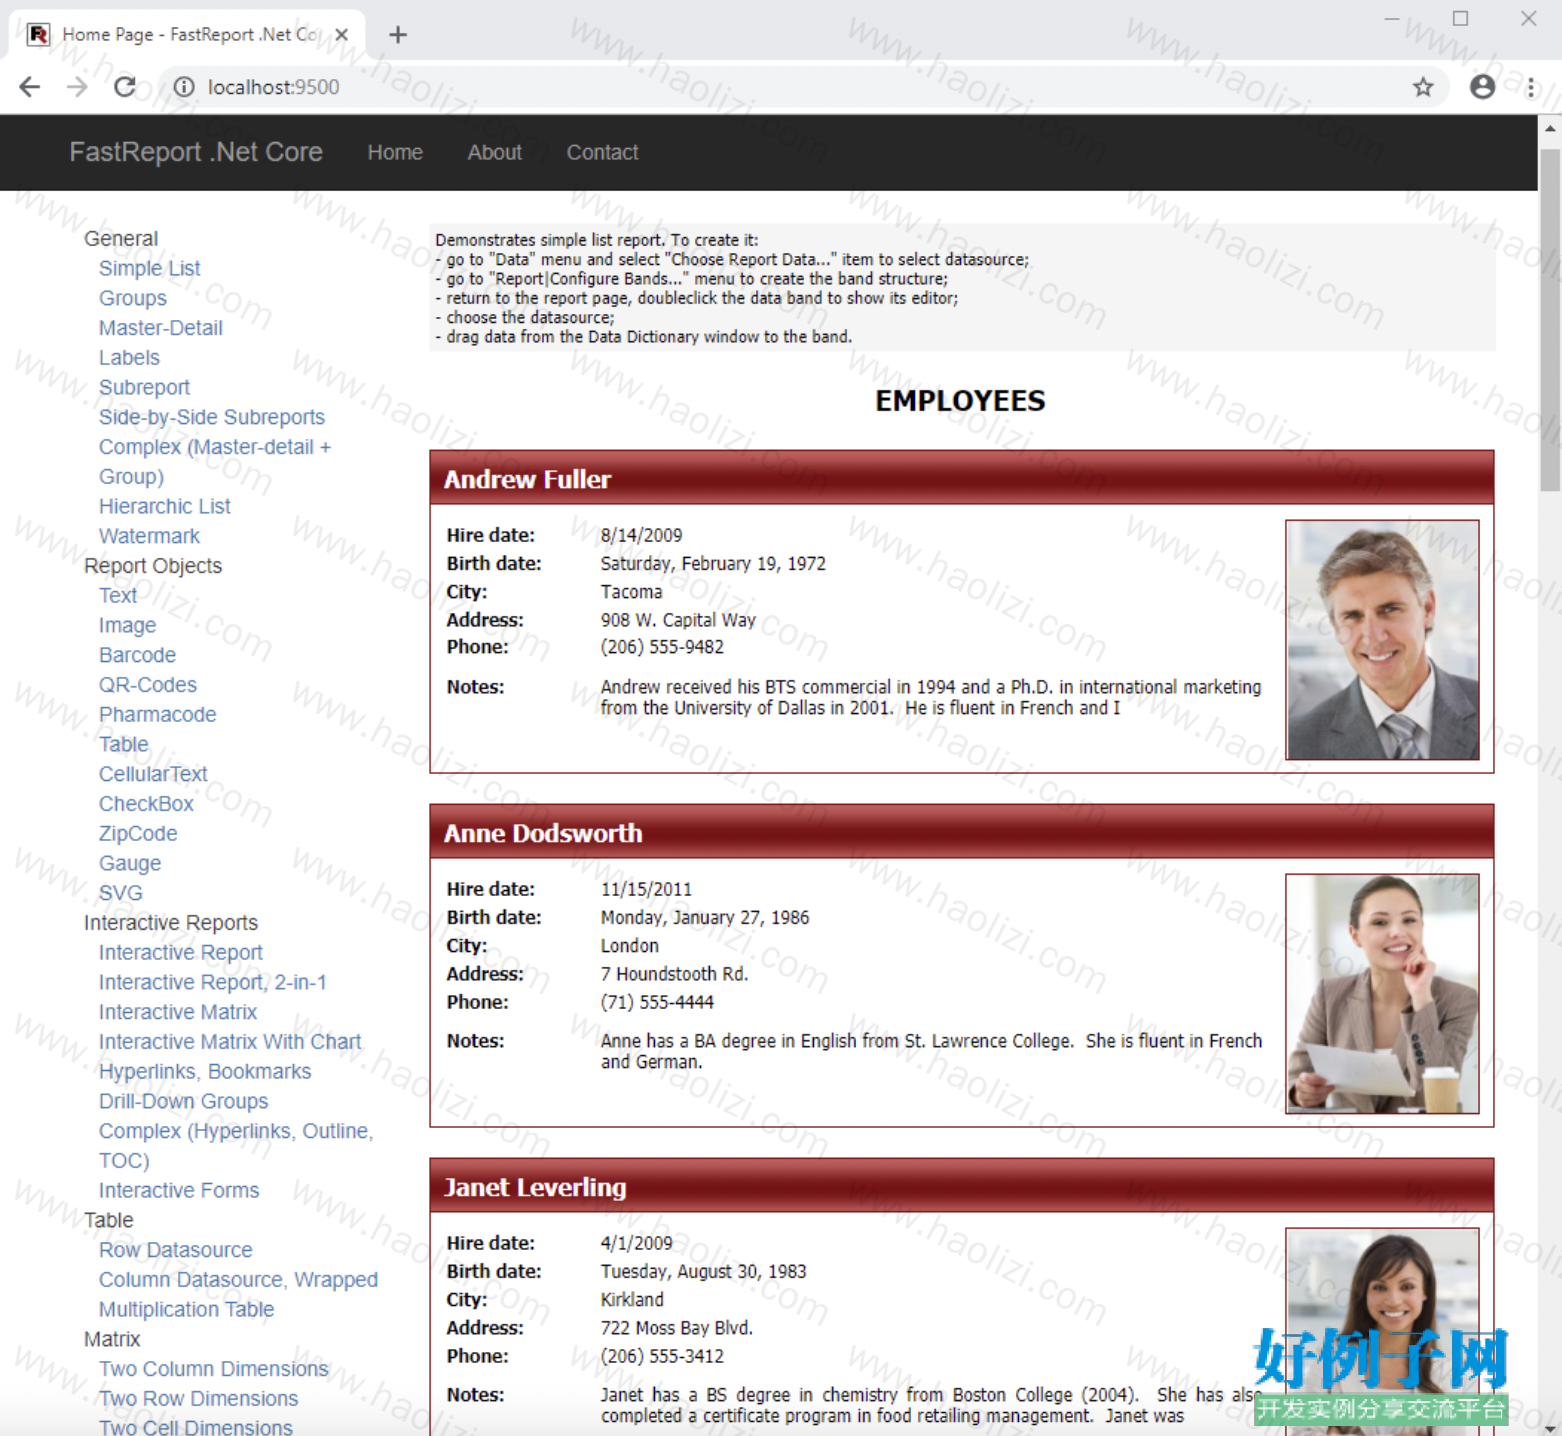Open Complex (Master-detail + Group) report

(215, 461)
